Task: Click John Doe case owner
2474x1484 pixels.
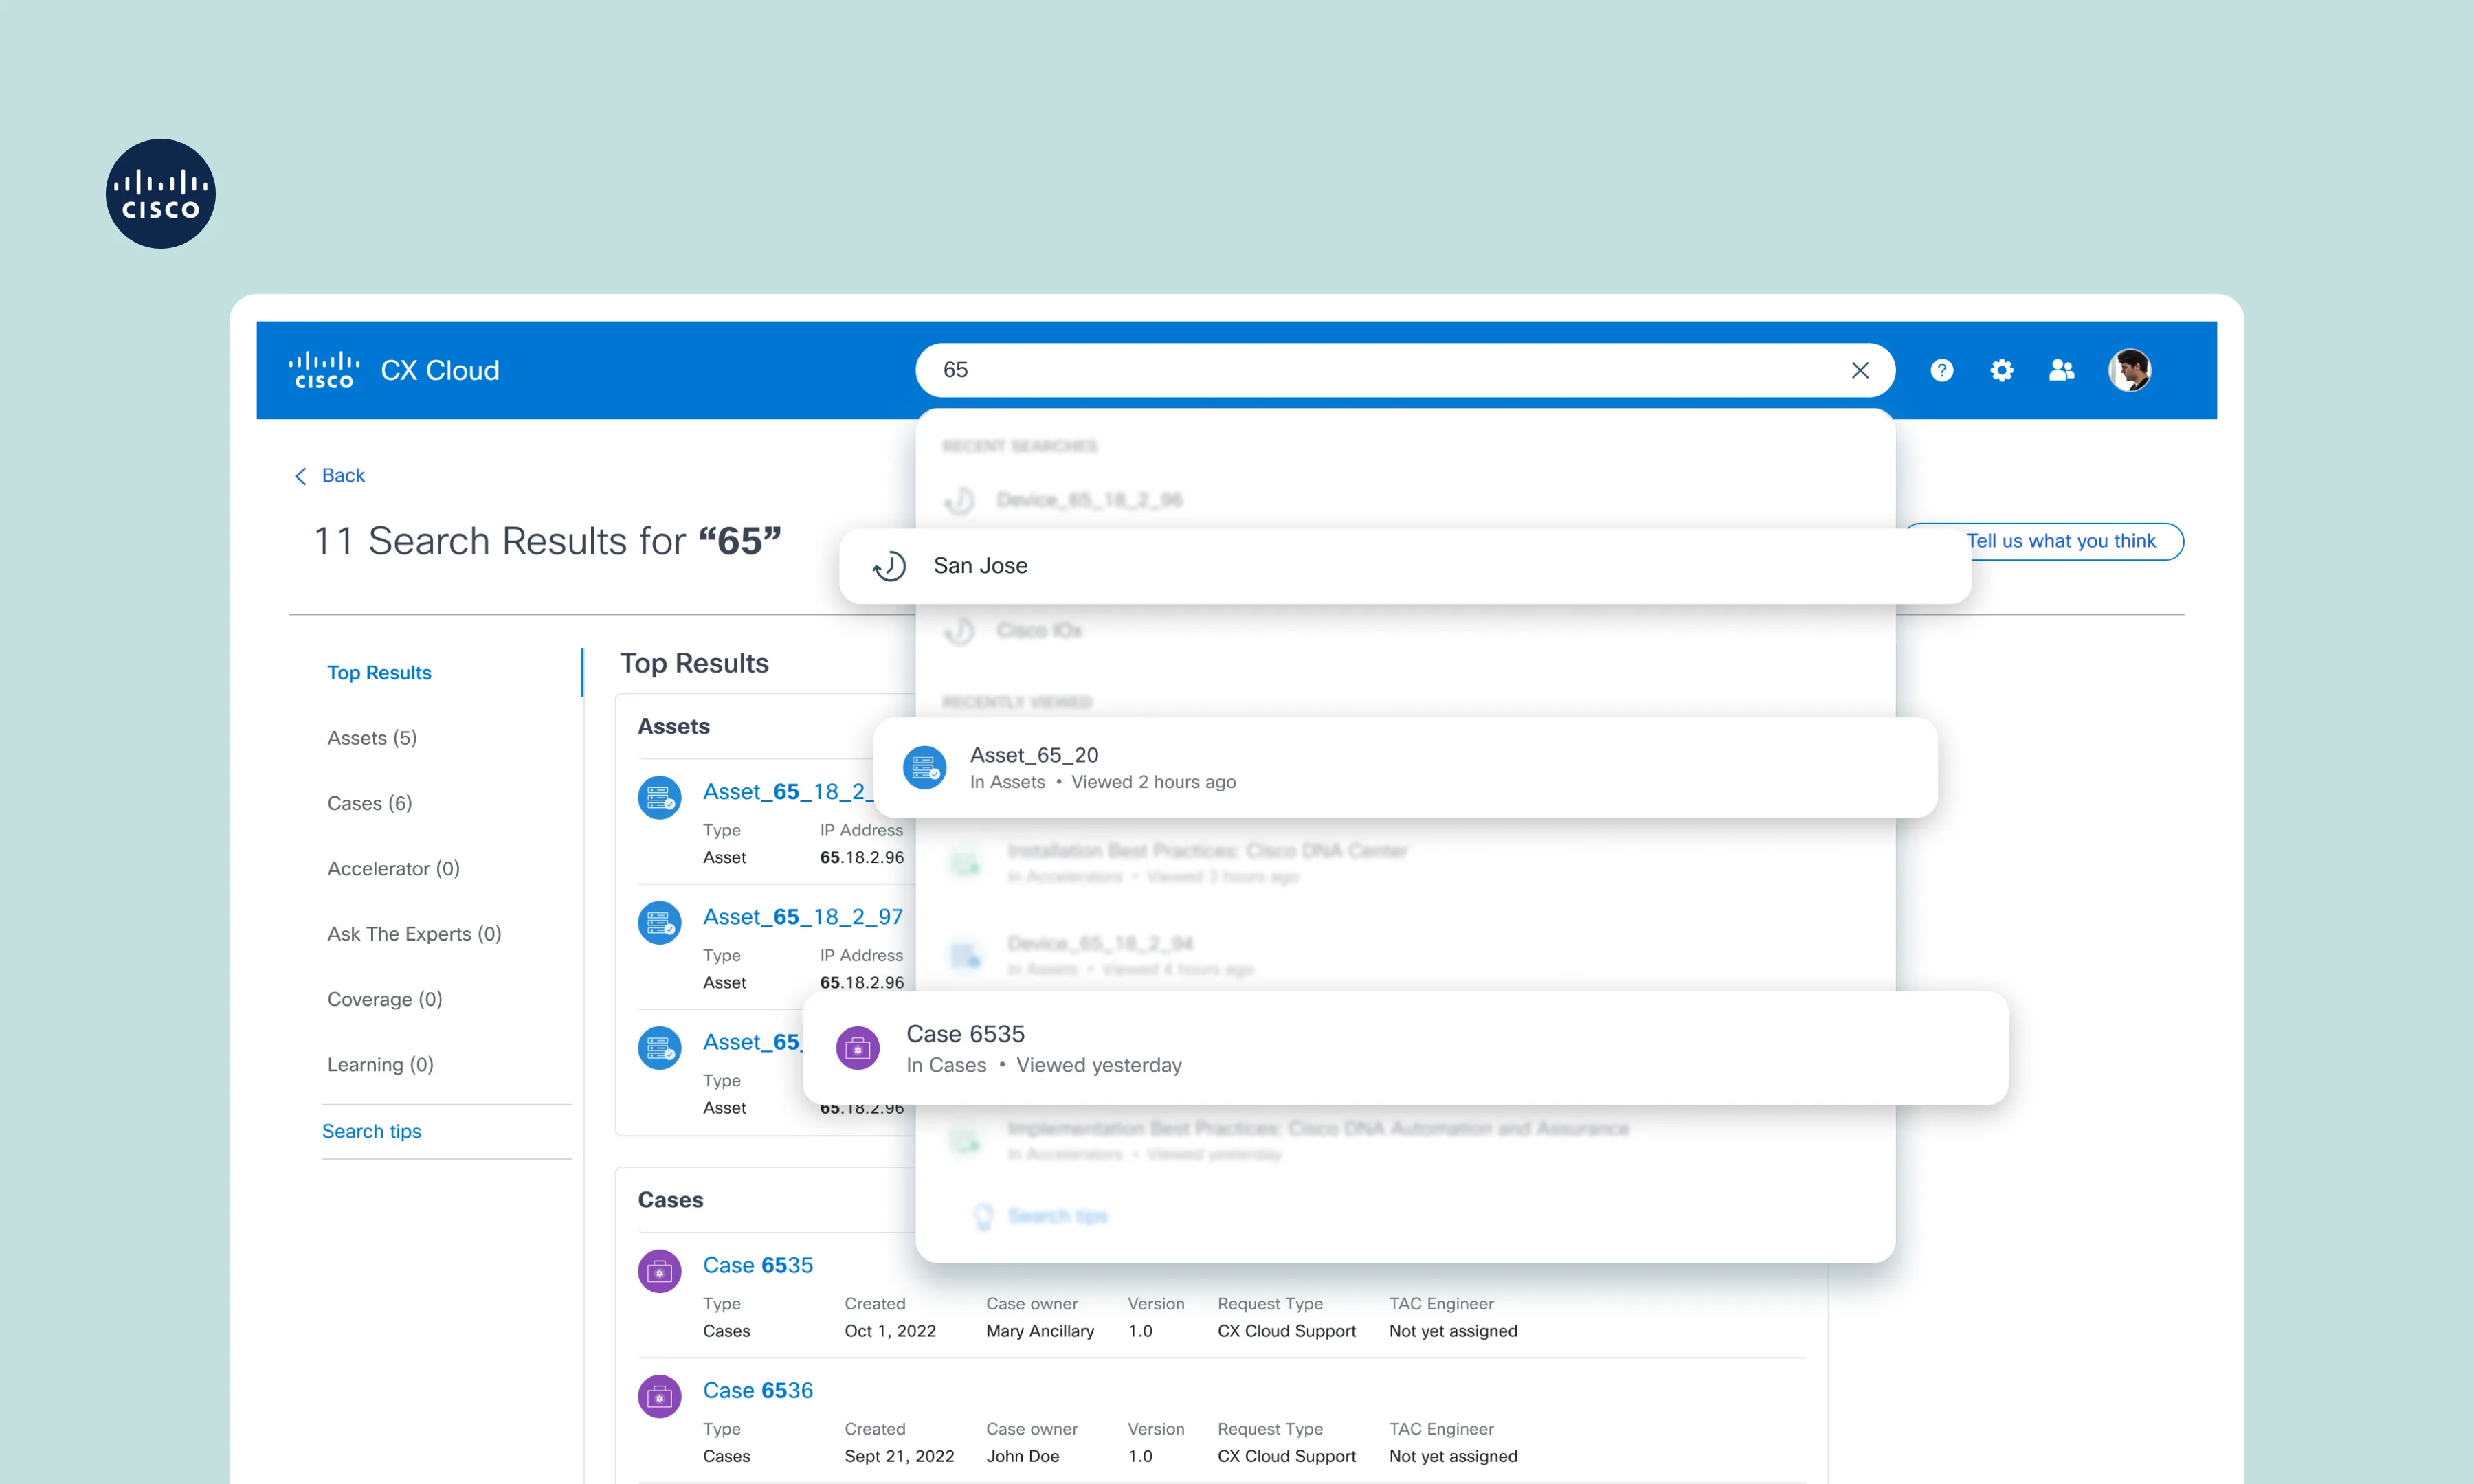Action: [1022, 1456]
